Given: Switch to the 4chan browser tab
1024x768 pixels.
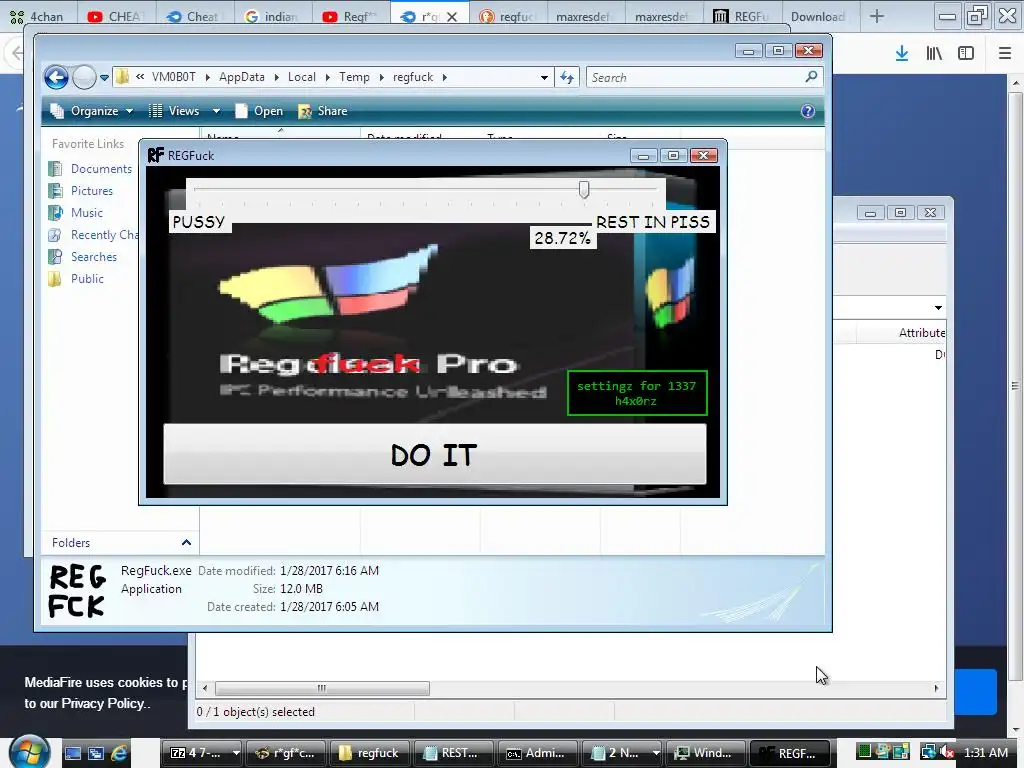Looking at the screenshot, I should [x=38, y=16].
